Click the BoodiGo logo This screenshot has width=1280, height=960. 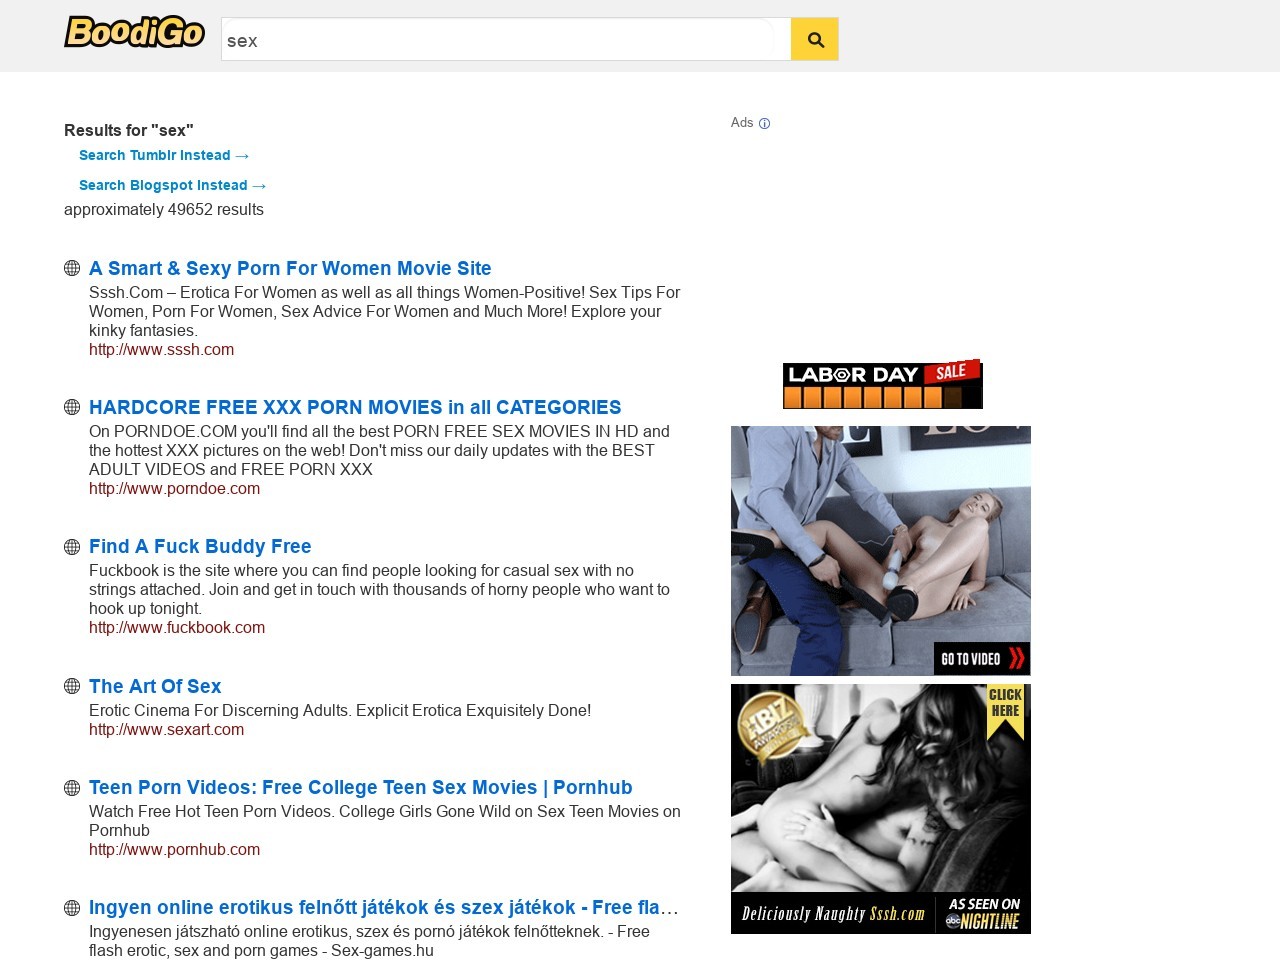134,33
